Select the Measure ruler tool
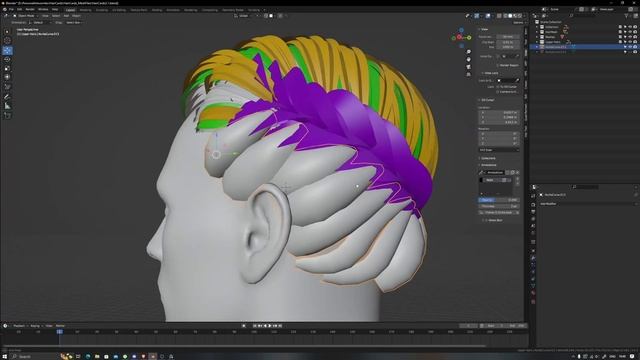Screen dimensions: 640x360 [7, 106]
